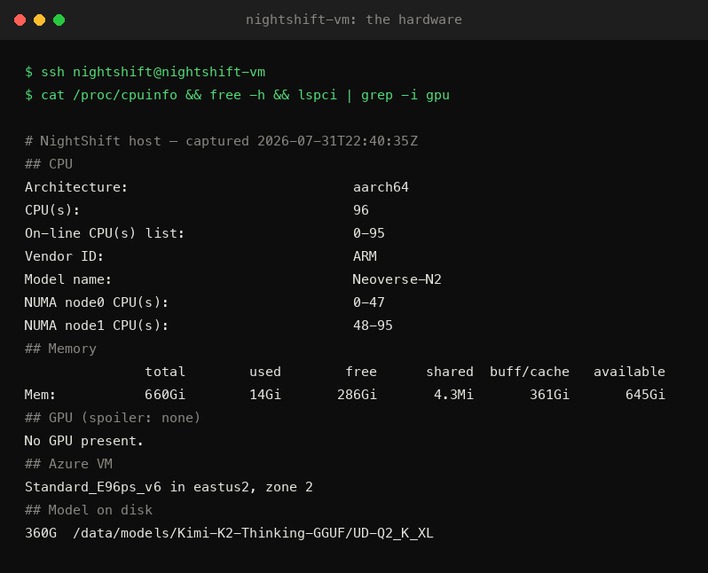Image resolution: width=708 pixels, height=573 pixels.
Task: Click the value '0-95'
Action: (x=369, y=233)
